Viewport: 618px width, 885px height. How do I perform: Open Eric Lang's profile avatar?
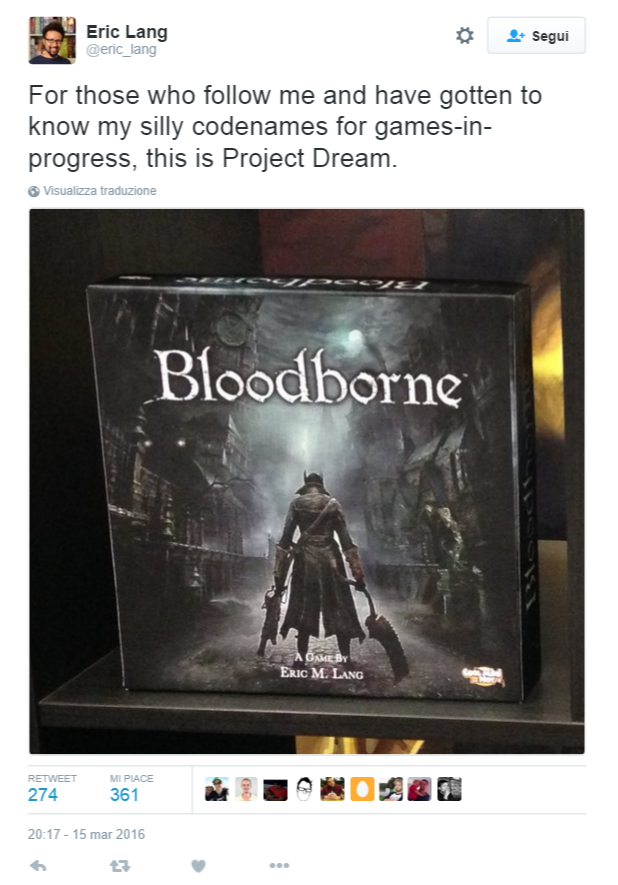coord(52,40)
